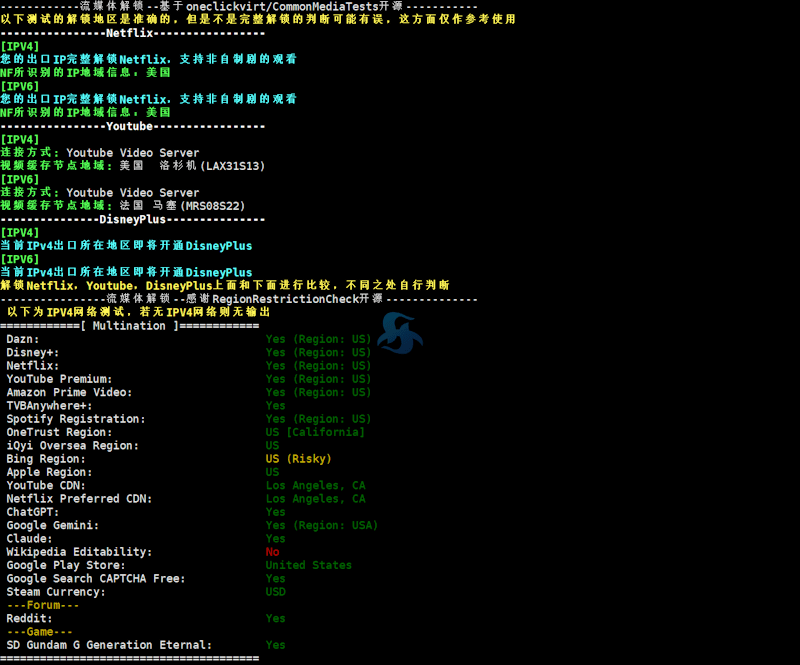Screen dimensions: 800x665
Task: Click the 'ChatGPT:' row label
Action: [x=33, y=512]
